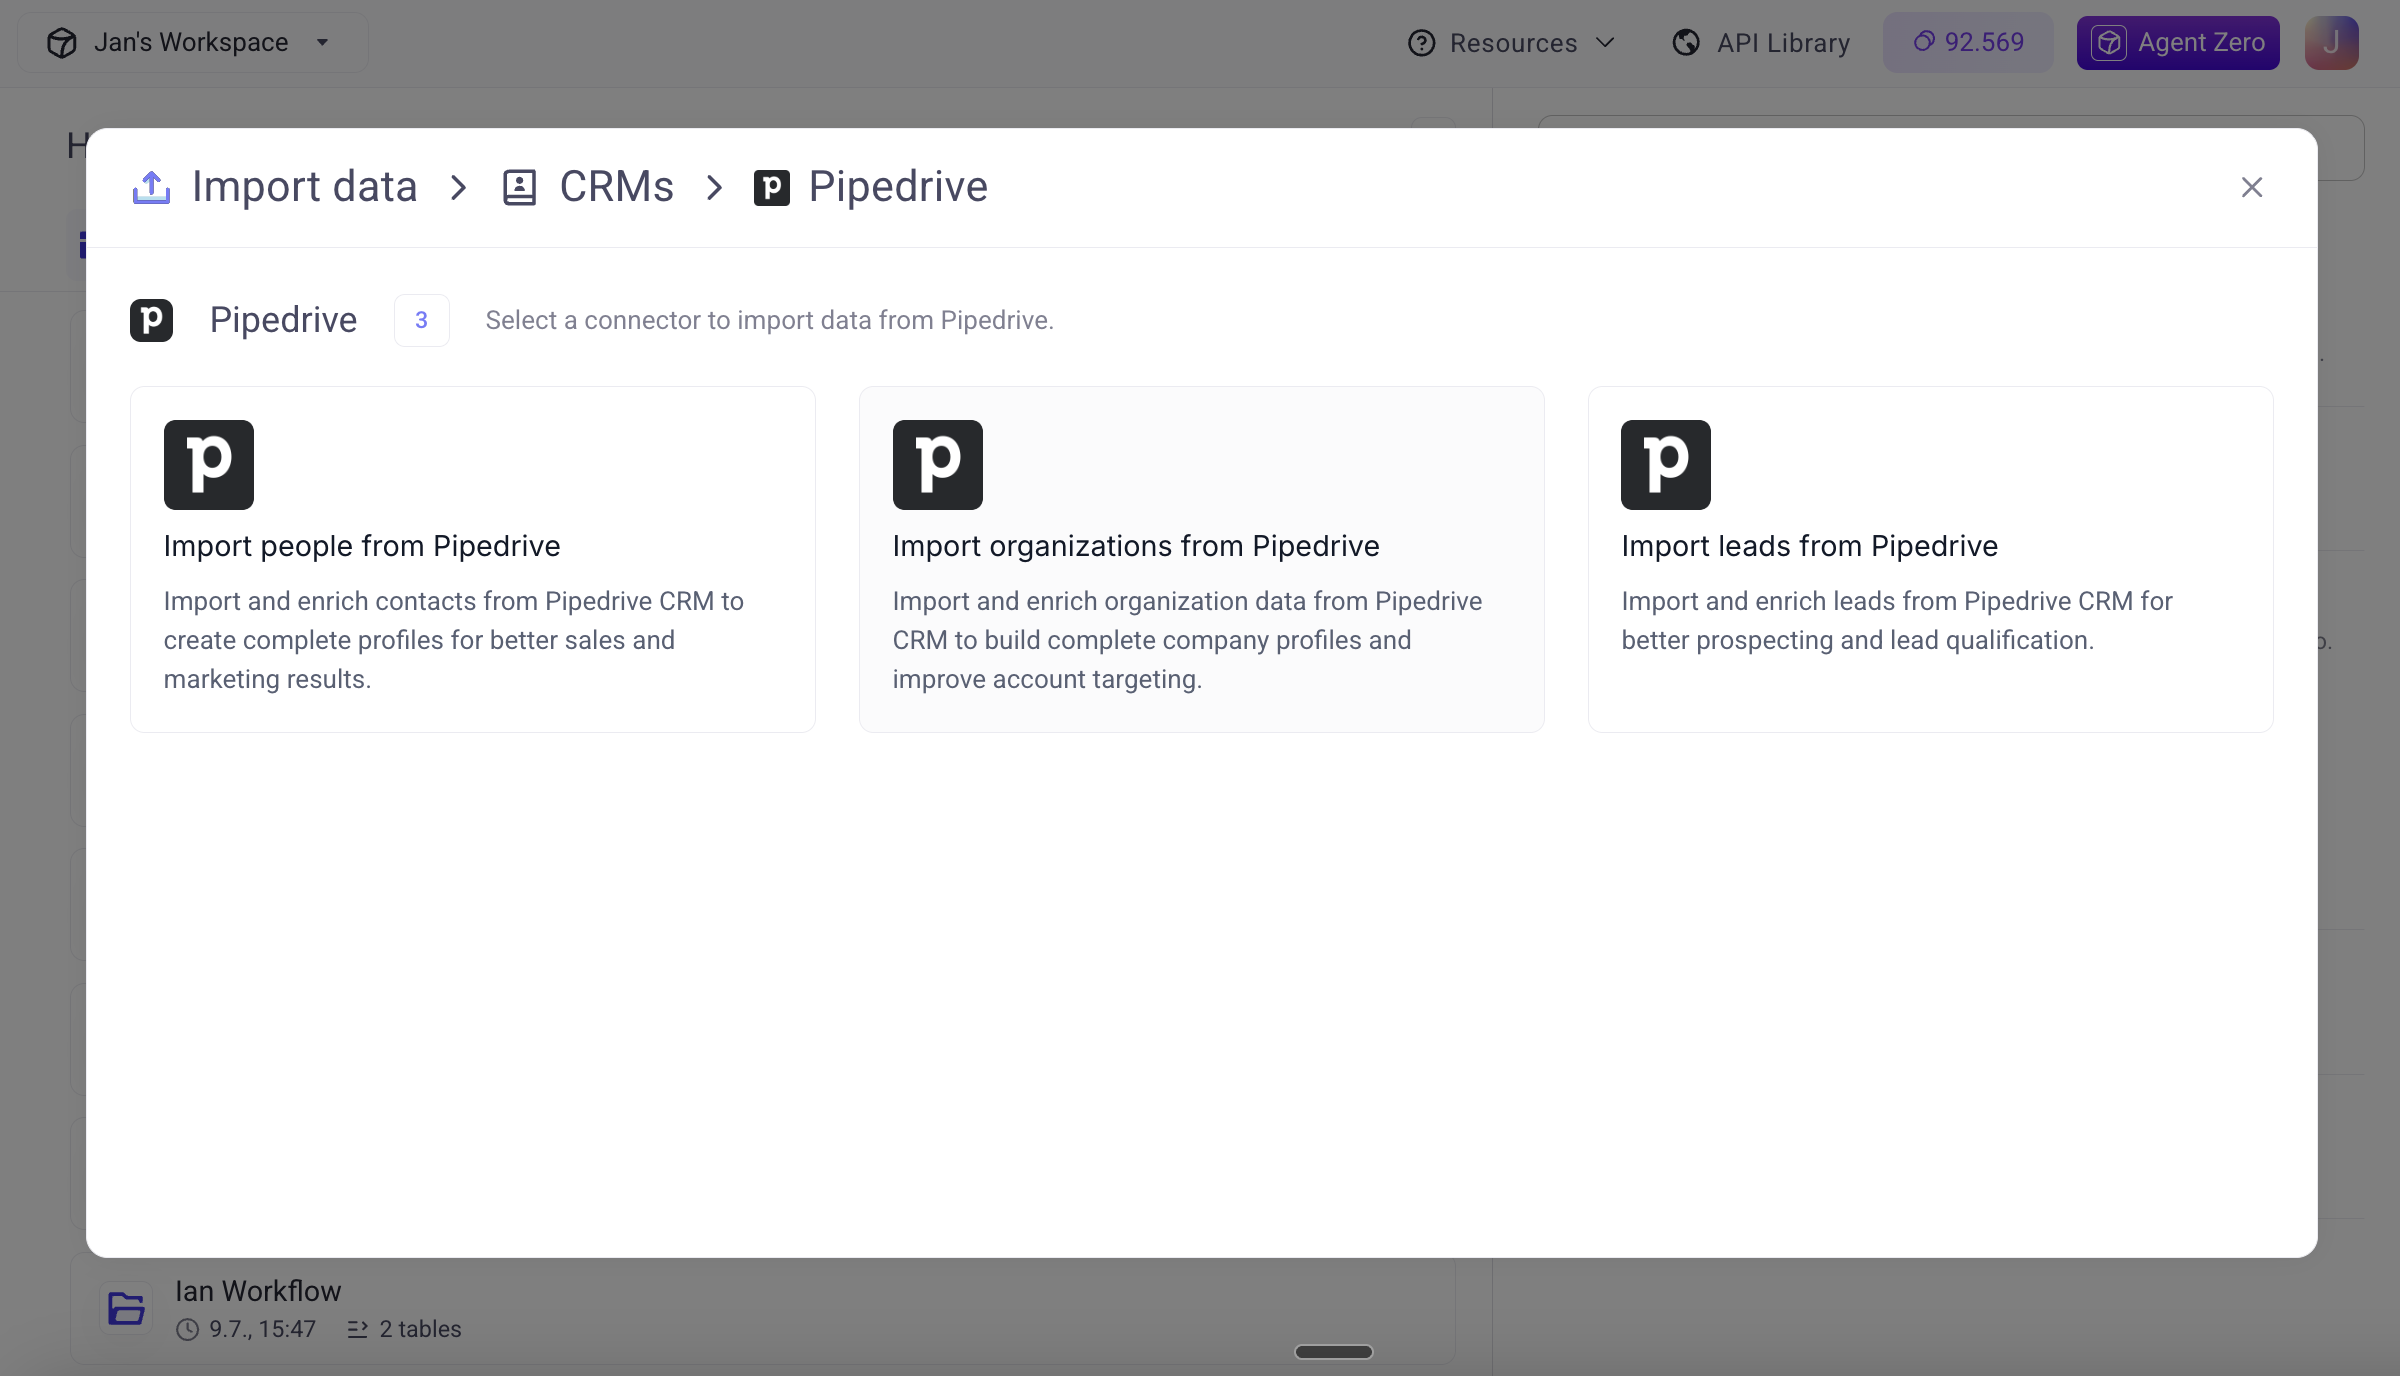Navigate to CRMs via the breadcrumb
The image size is (2400, 1376).
coord(617,186)
